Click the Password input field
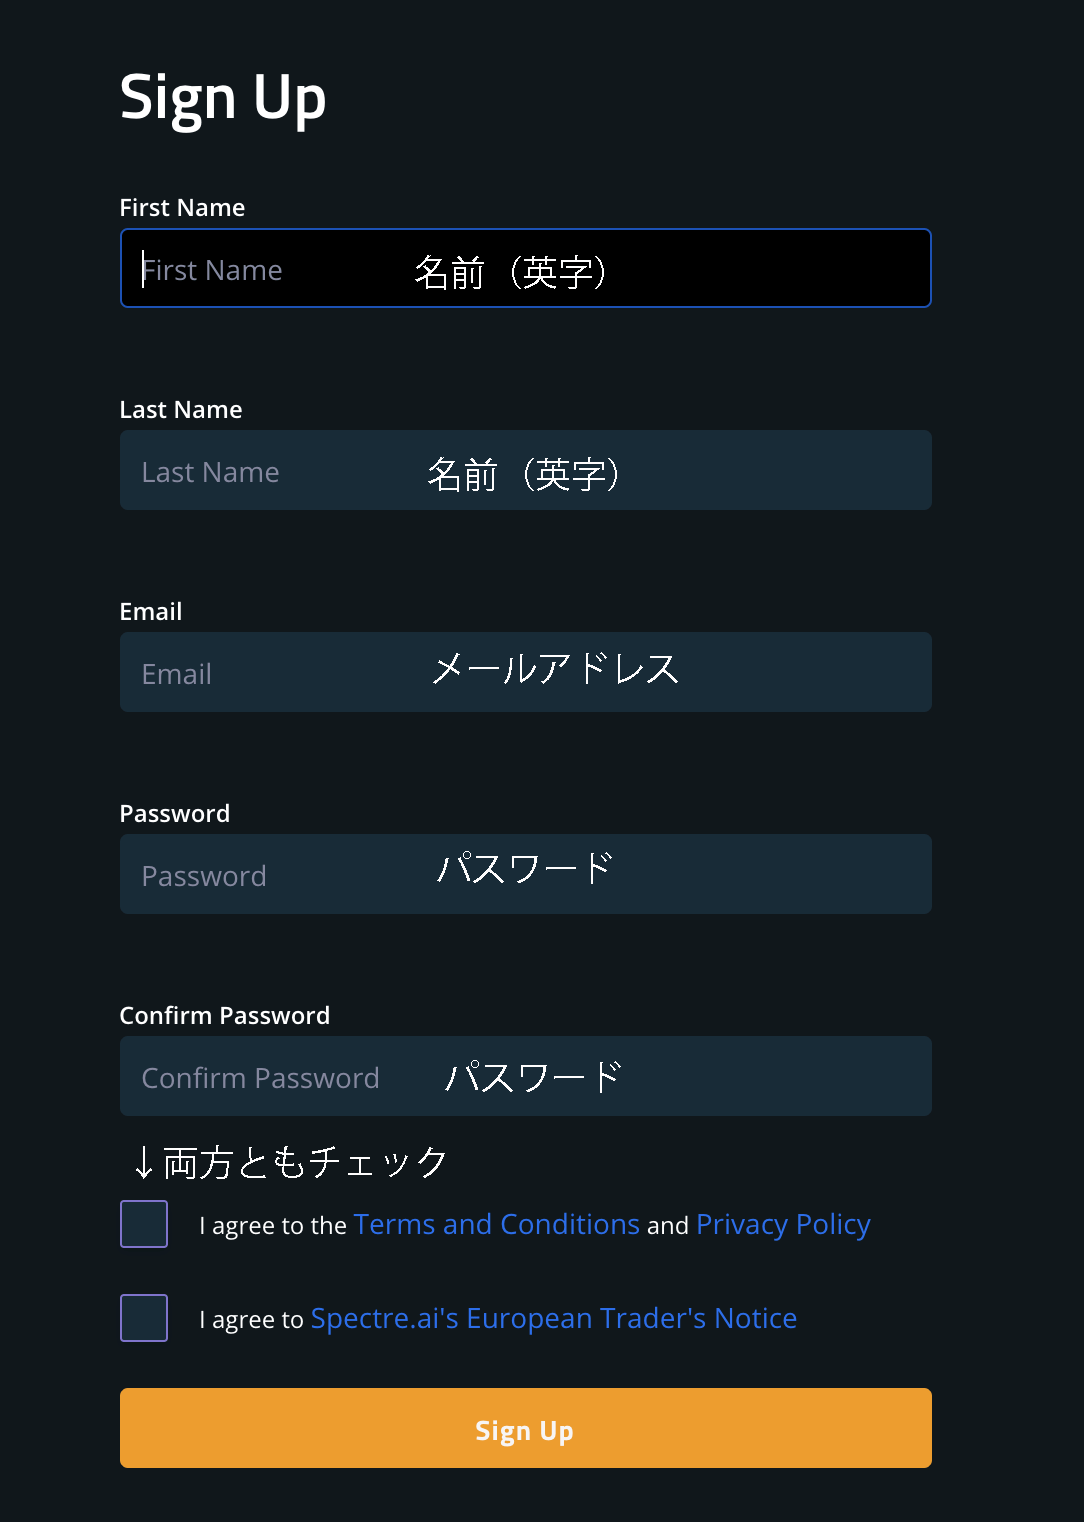 tap(525, 874)
